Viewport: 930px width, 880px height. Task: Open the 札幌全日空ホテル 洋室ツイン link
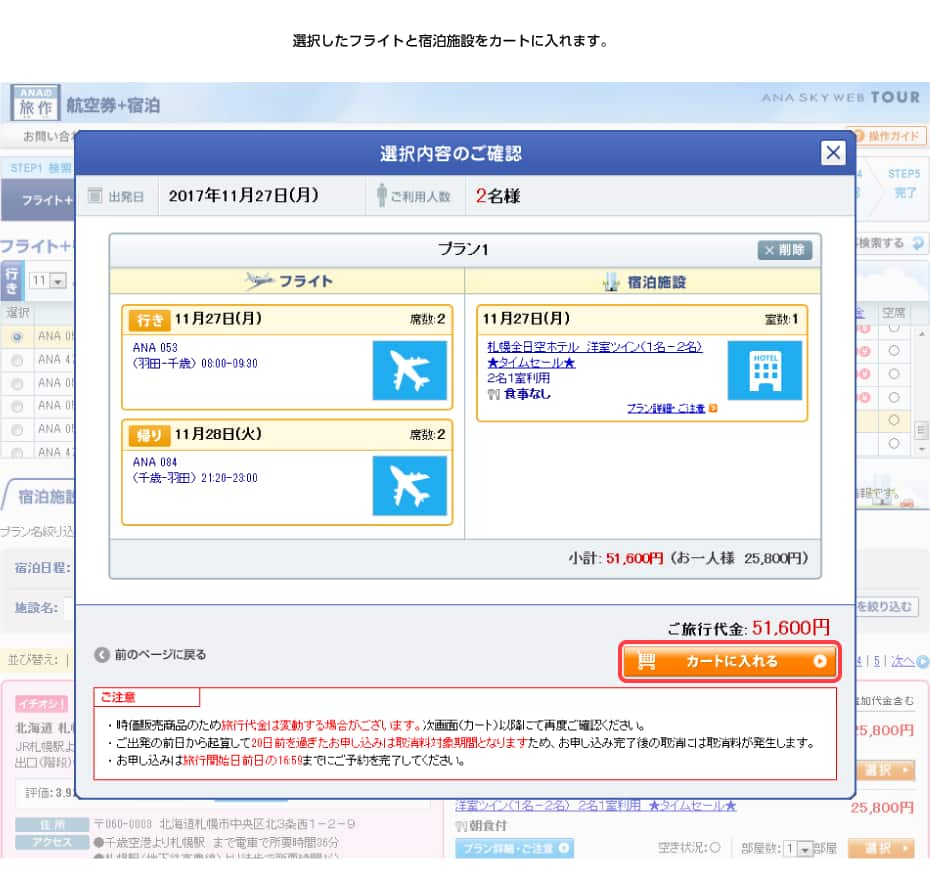pos(594,347)
